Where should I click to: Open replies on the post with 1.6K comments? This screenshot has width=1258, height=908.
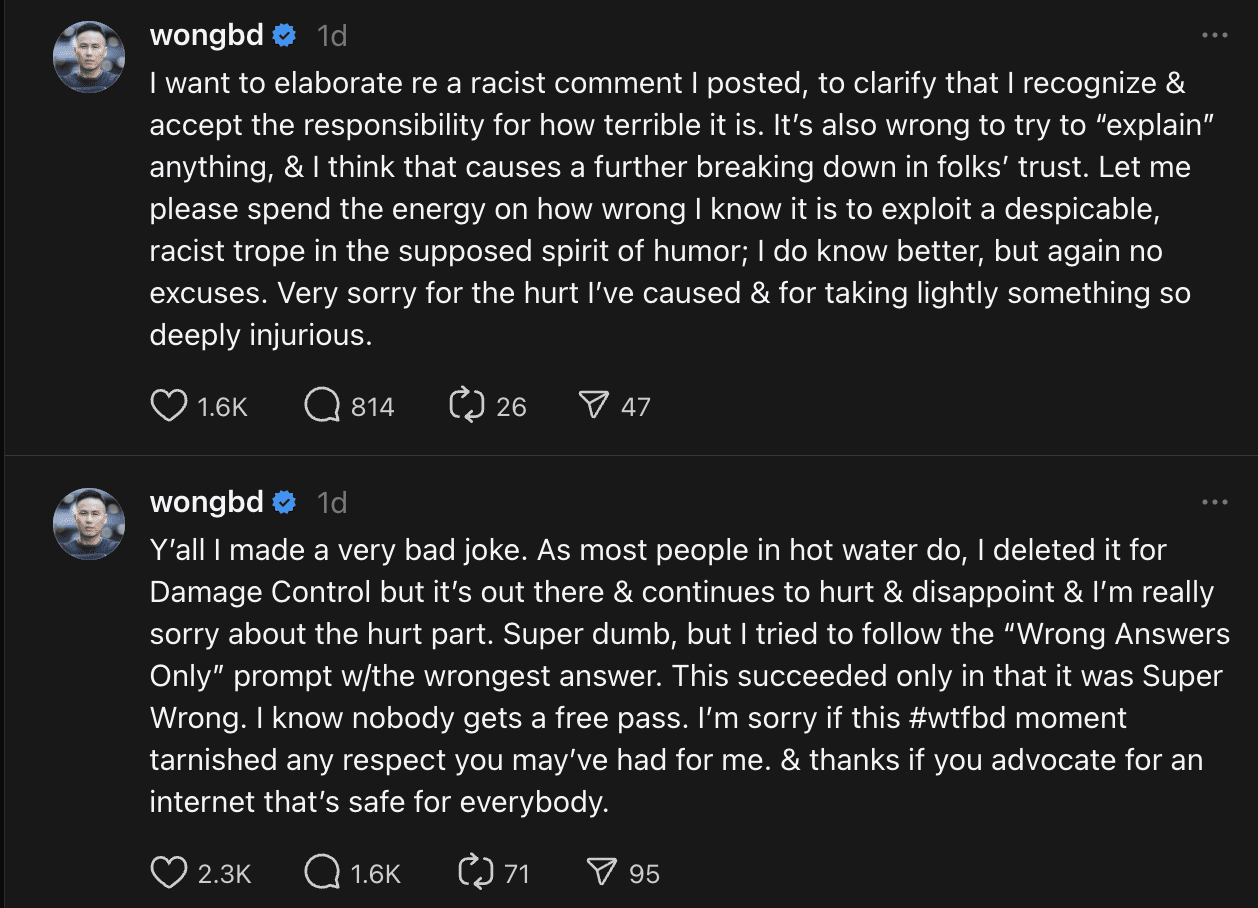pos(322,873)
